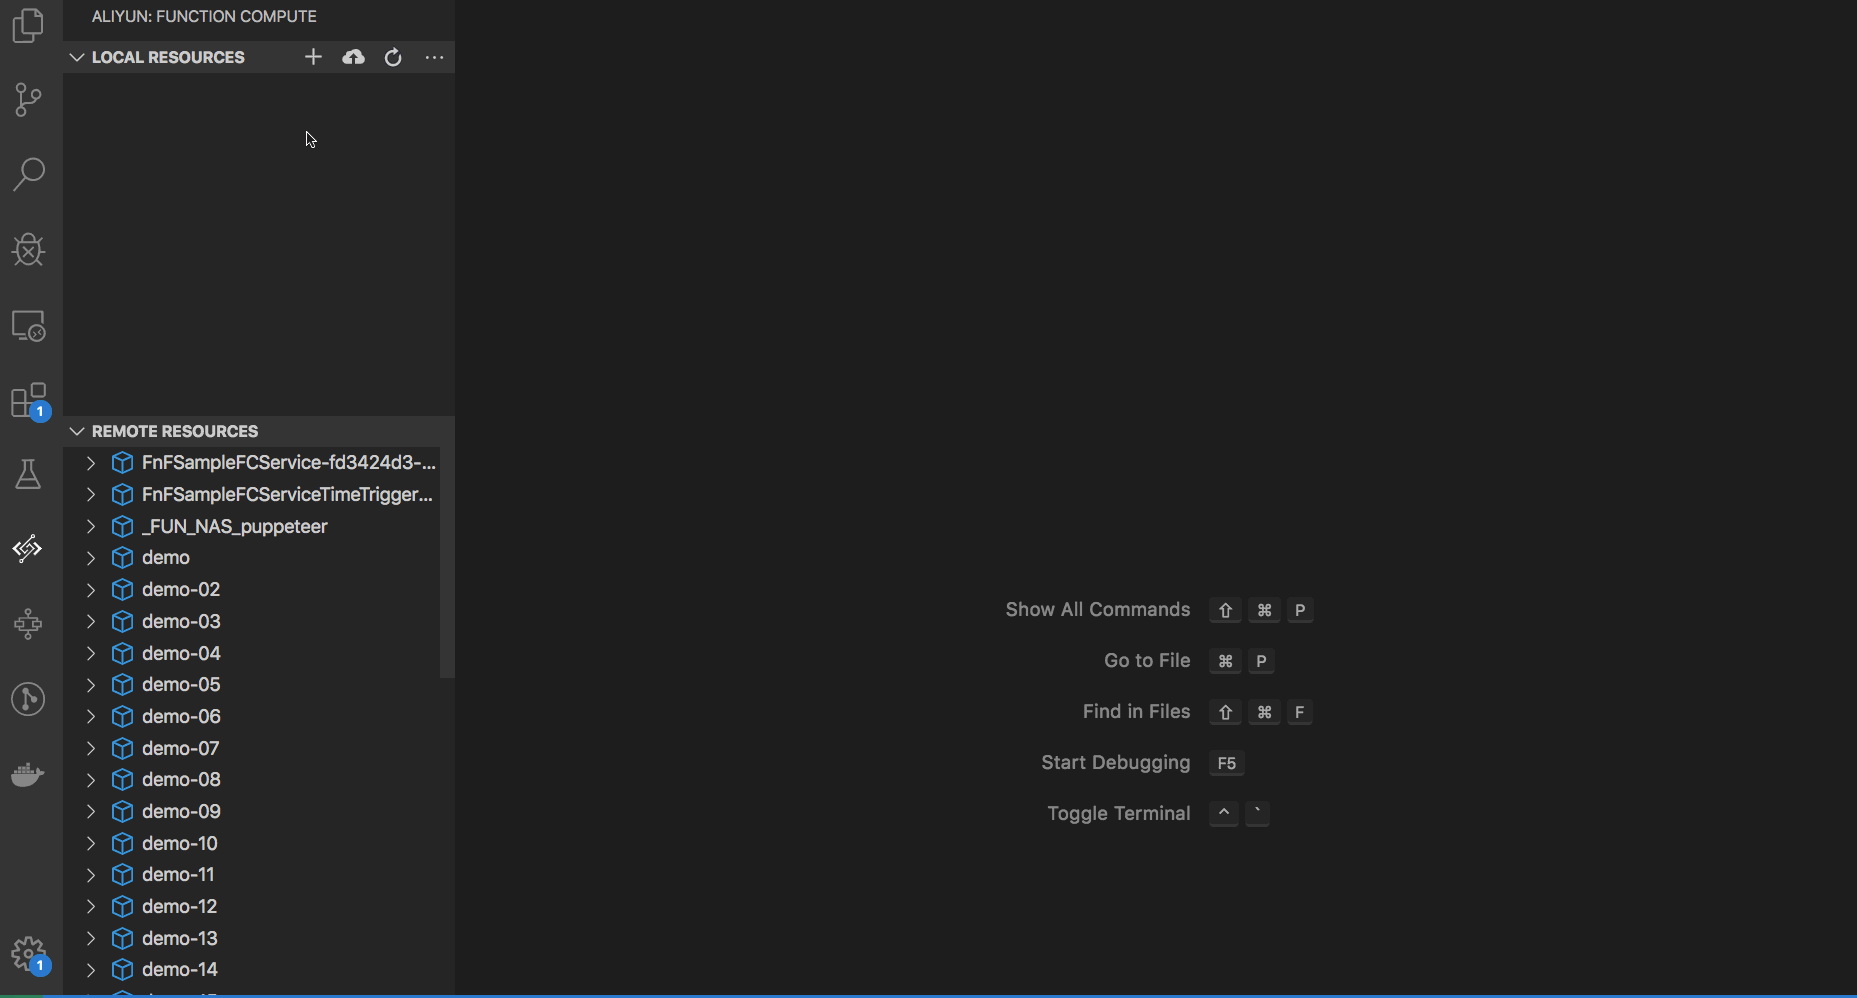Create a new local resource with plus icon
Image resolution: width=1857 pixels, height=998 pixels.
click(x=313, y=57)
